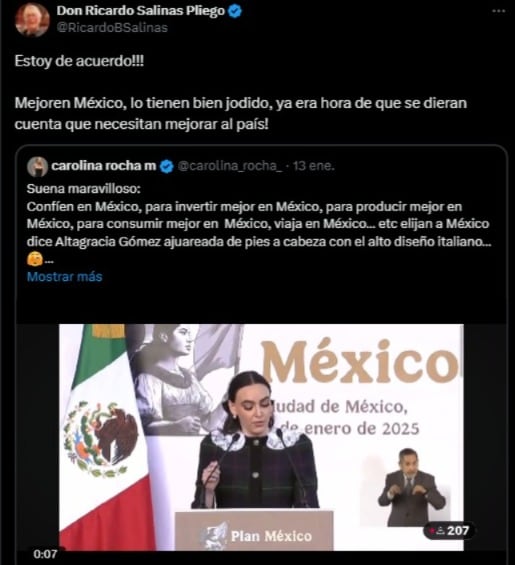Click the emoji in quoted tweet

(35, 259)
